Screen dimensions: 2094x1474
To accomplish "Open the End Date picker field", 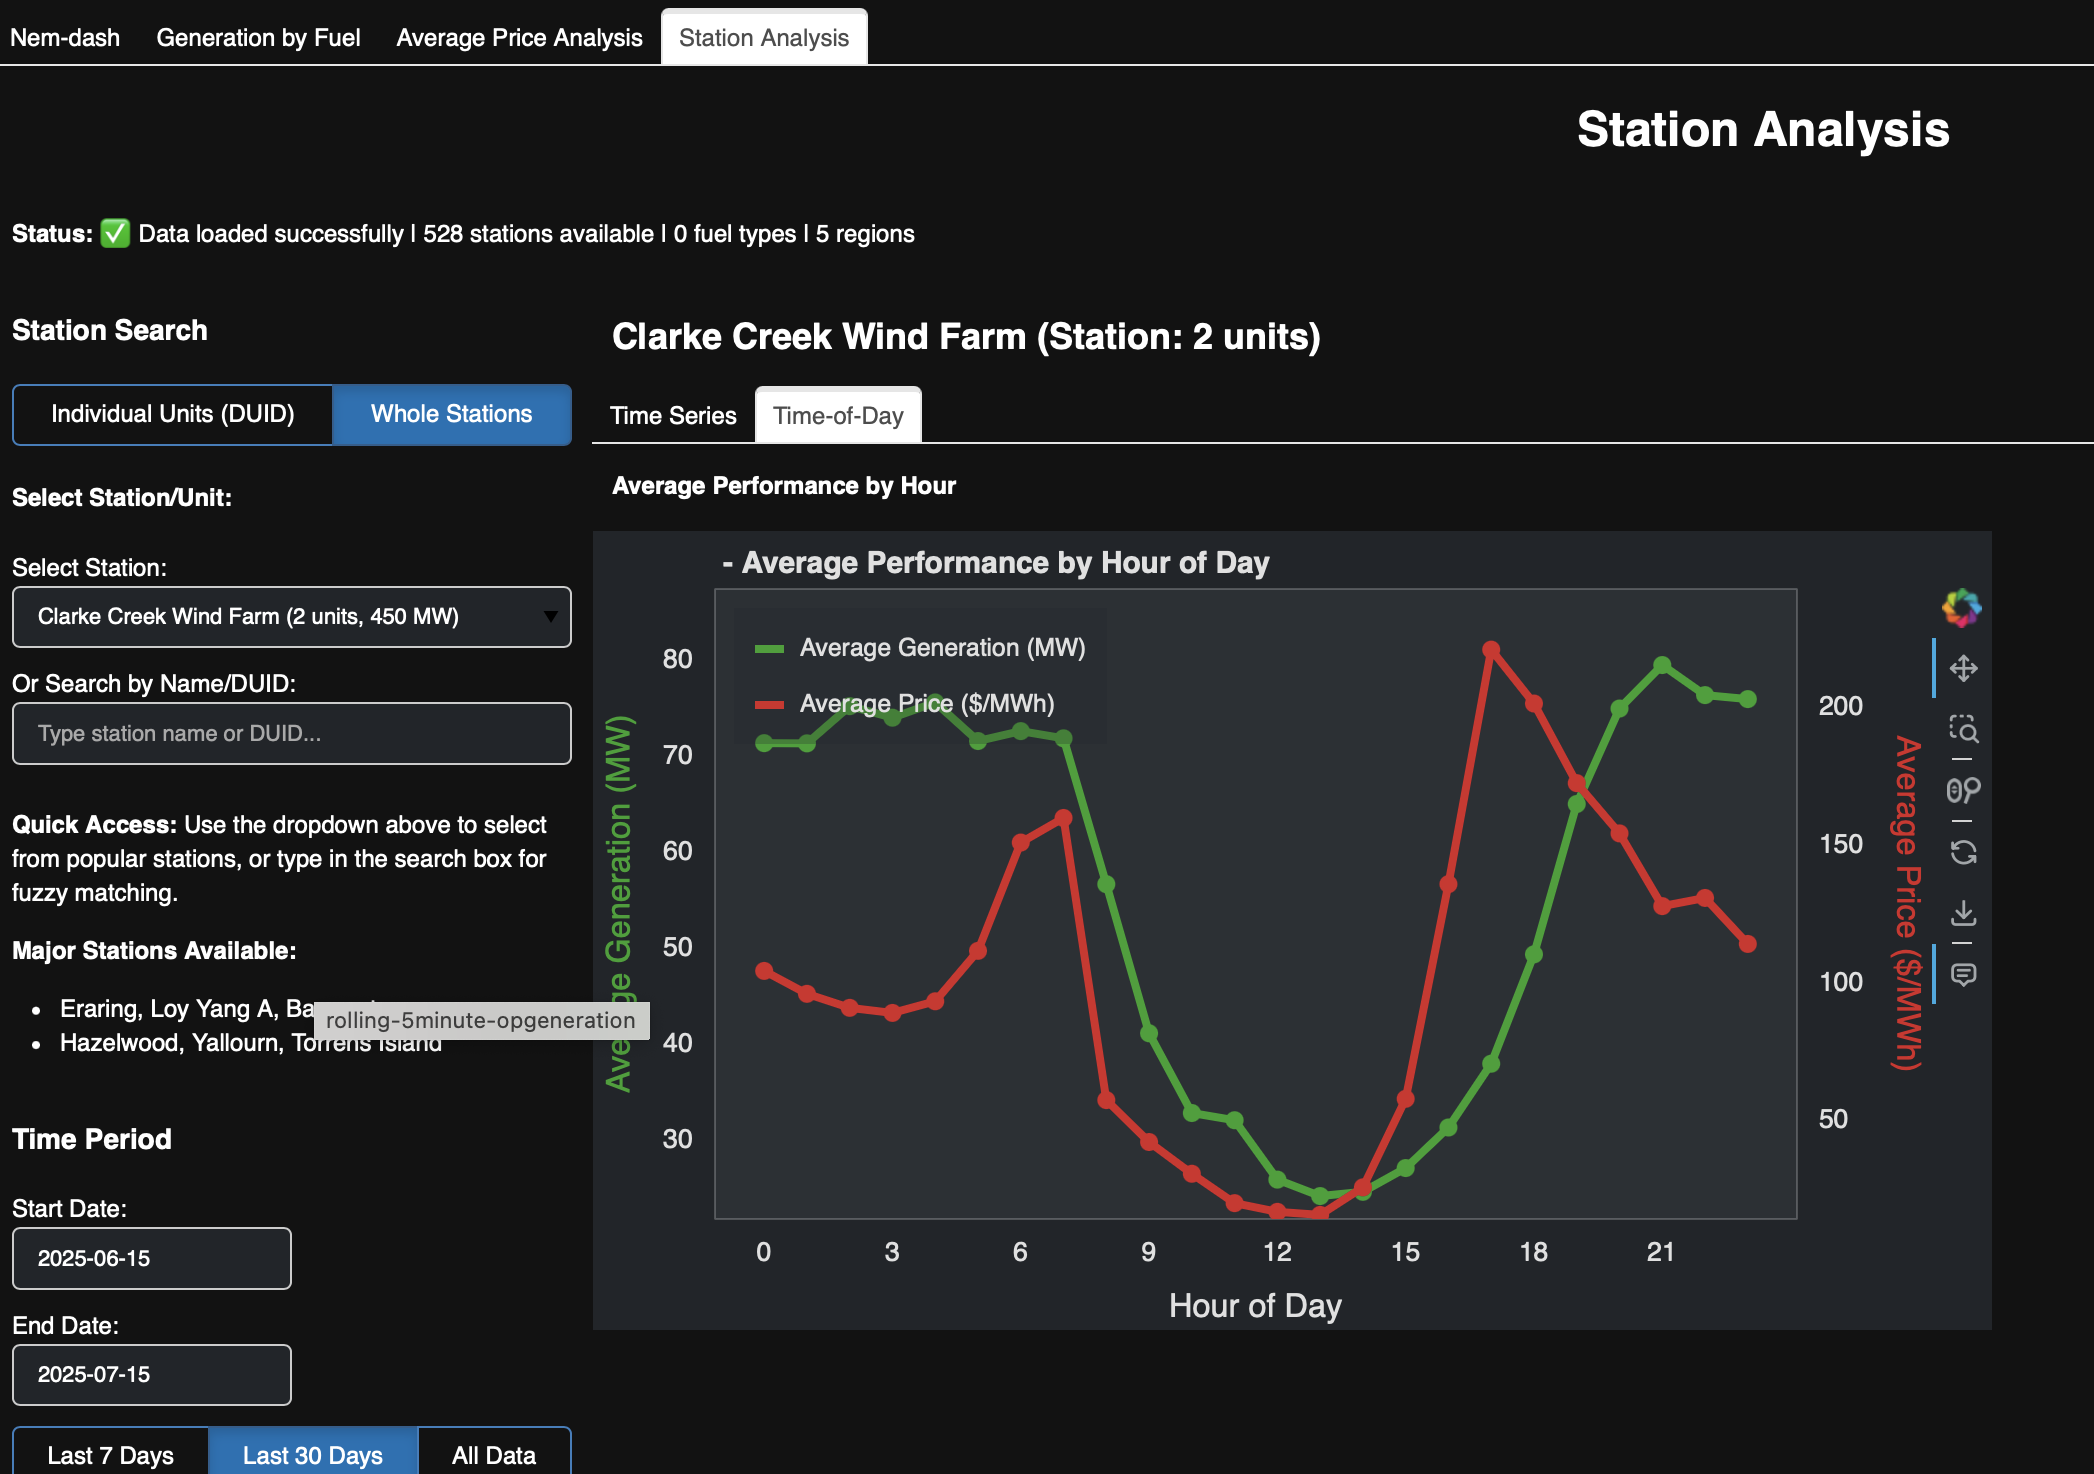I will point(152,1374).
